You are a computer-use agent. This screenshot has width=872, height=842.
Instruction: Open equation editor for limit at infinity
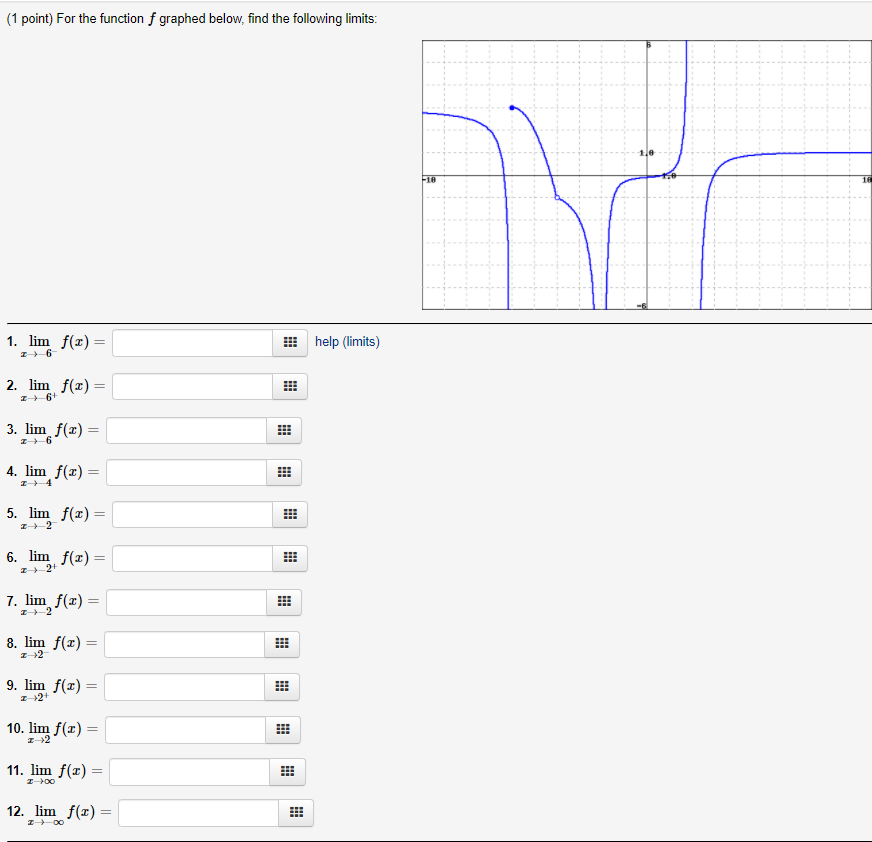tap(288, 771)
